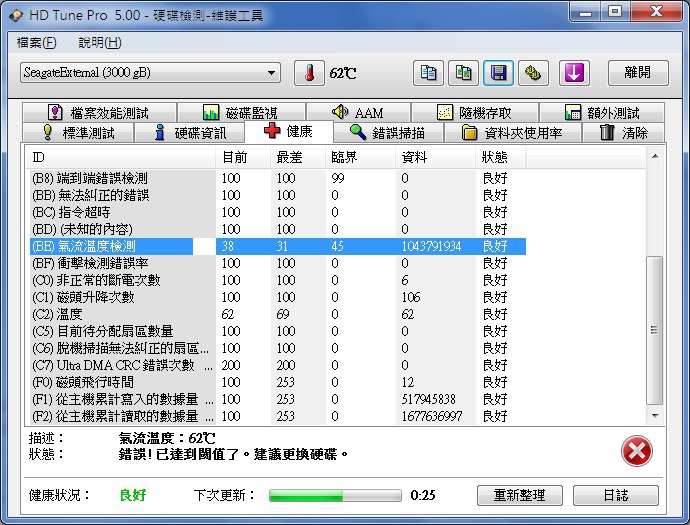Click the green 良好 health status text
The image size is (690, 525).
133,495
